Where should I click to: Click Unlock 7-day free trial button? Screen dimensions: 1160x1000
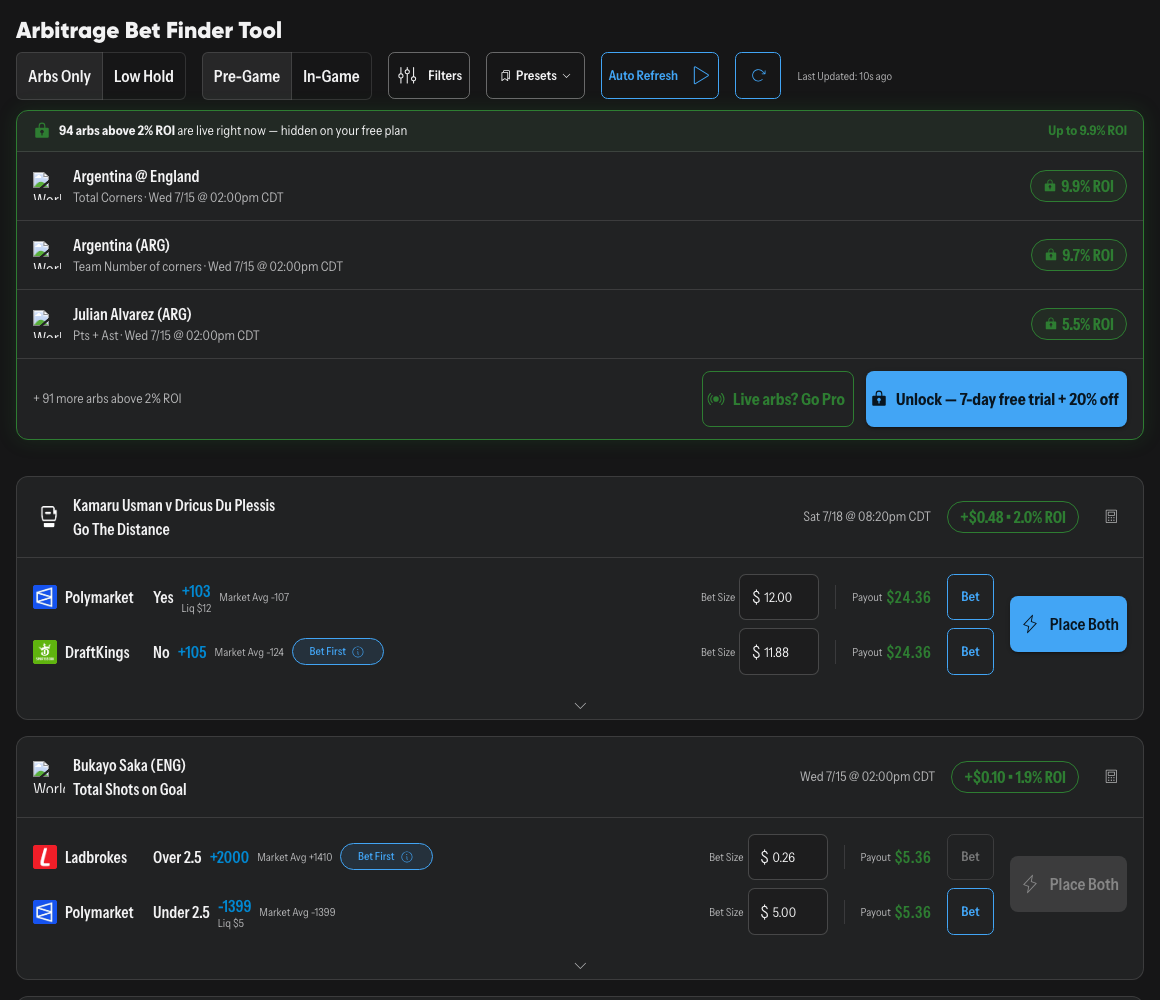[996, 399]
